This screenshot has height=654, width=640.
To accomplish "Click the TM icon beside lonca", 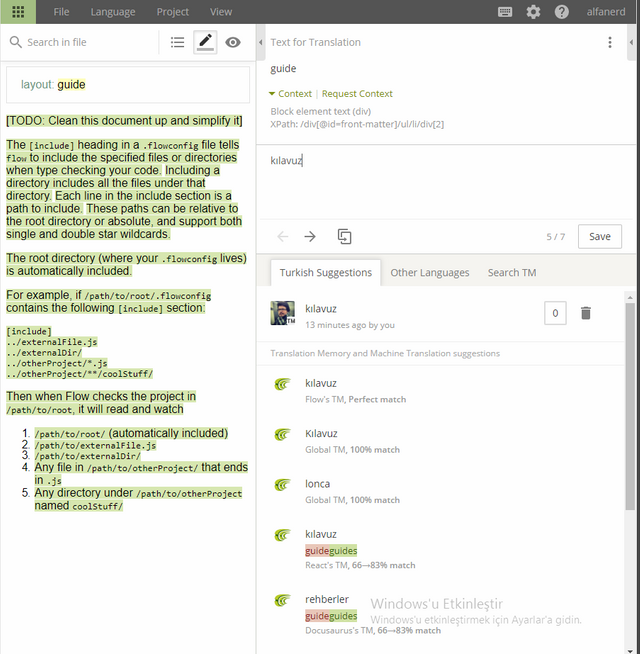I will (x=282, y=485).
